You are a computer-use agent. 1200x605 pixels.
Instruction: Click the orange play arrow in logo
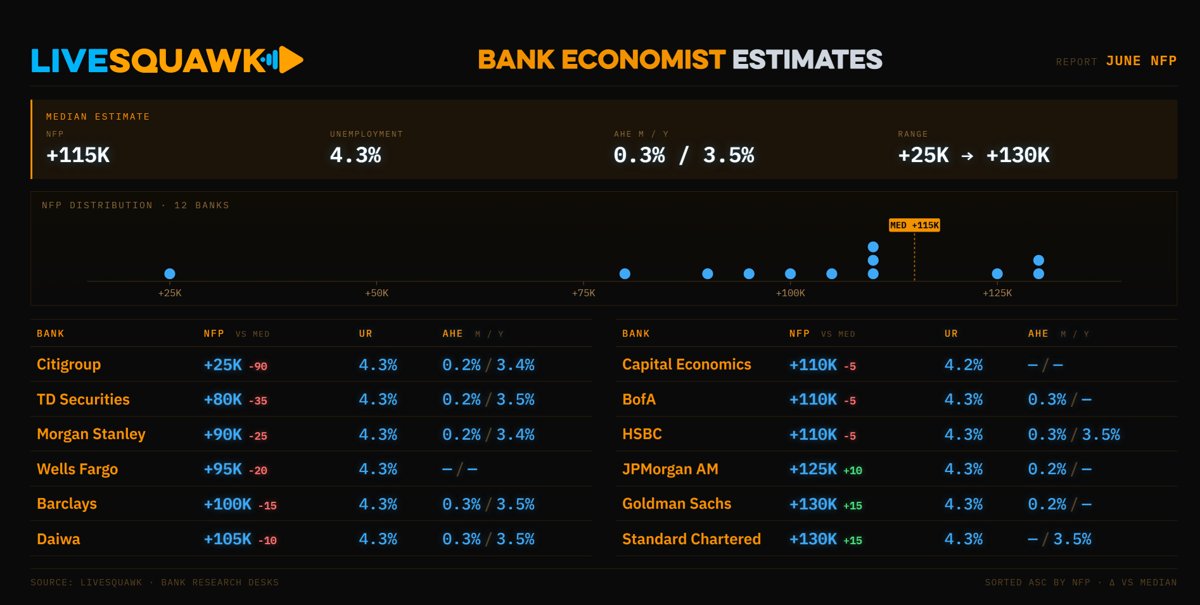coord(290,60)
